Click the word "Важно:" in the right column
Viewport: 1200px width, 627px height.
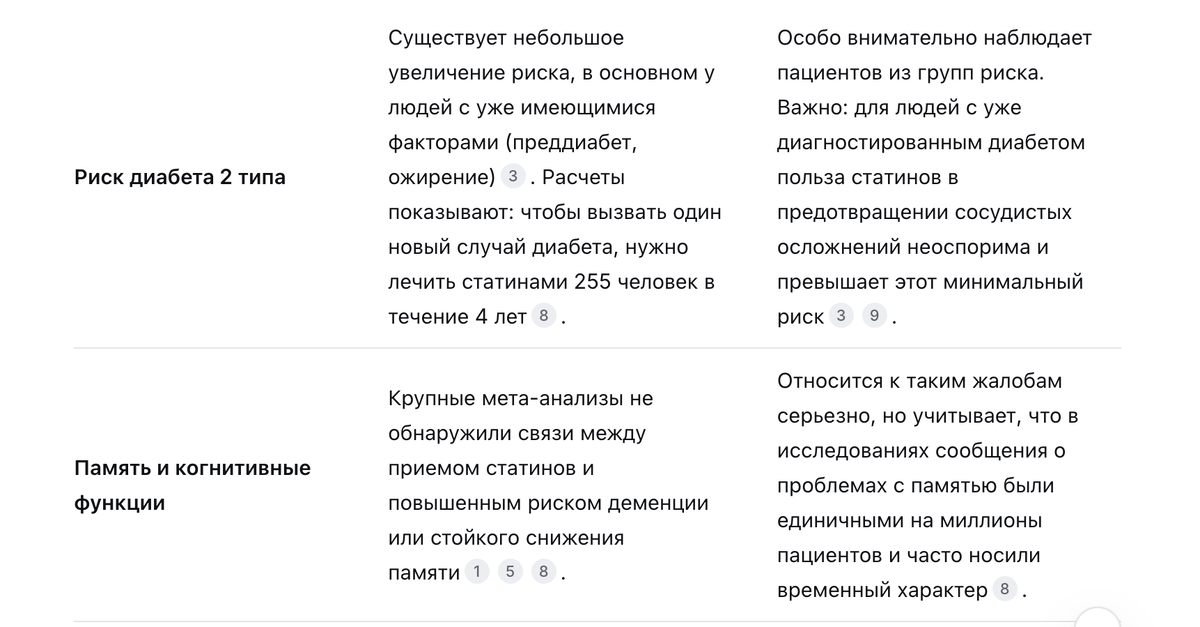point(812,108)
